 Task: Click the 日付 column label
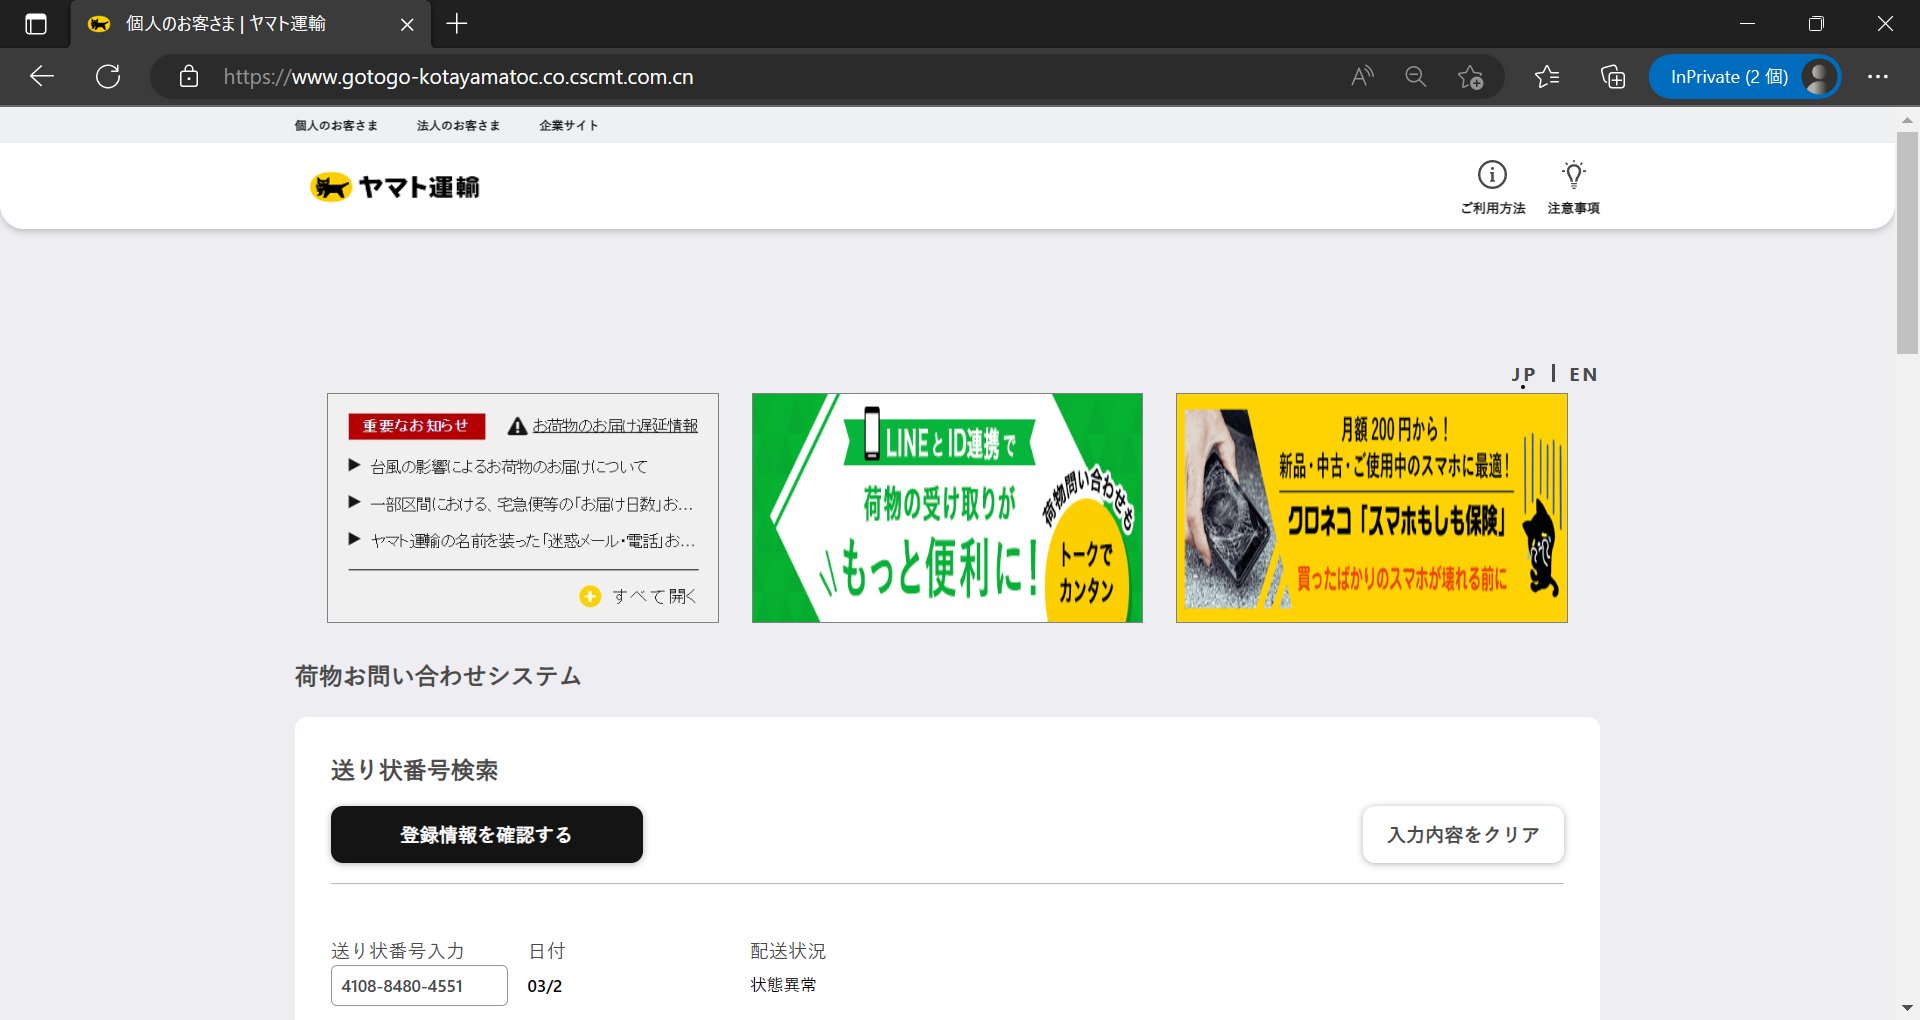547,951
